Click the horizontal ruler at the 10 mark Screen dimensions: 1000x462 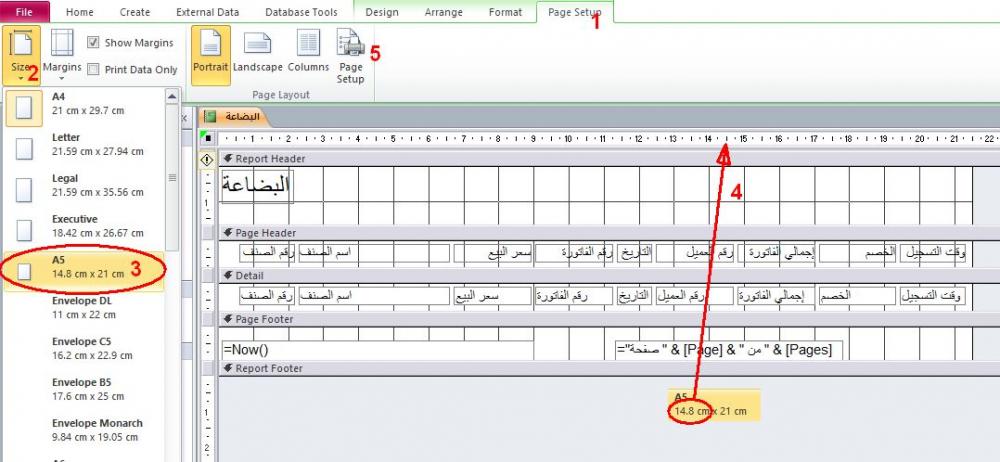click(x=568, y=138)
